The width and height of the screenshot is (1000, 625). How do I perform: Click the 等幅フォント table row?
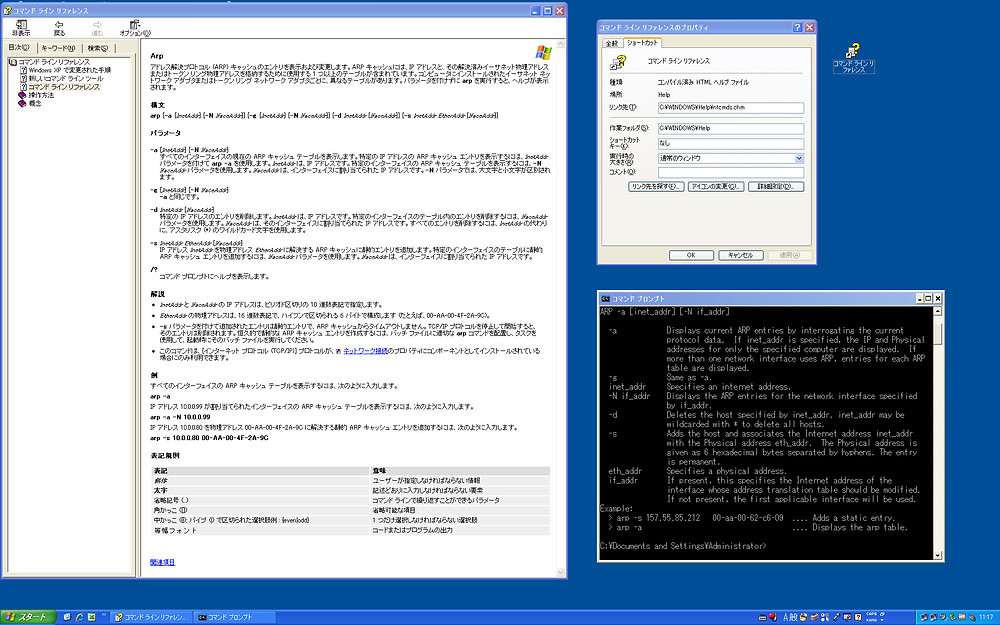pyautogui.click(x=349, y=531)
